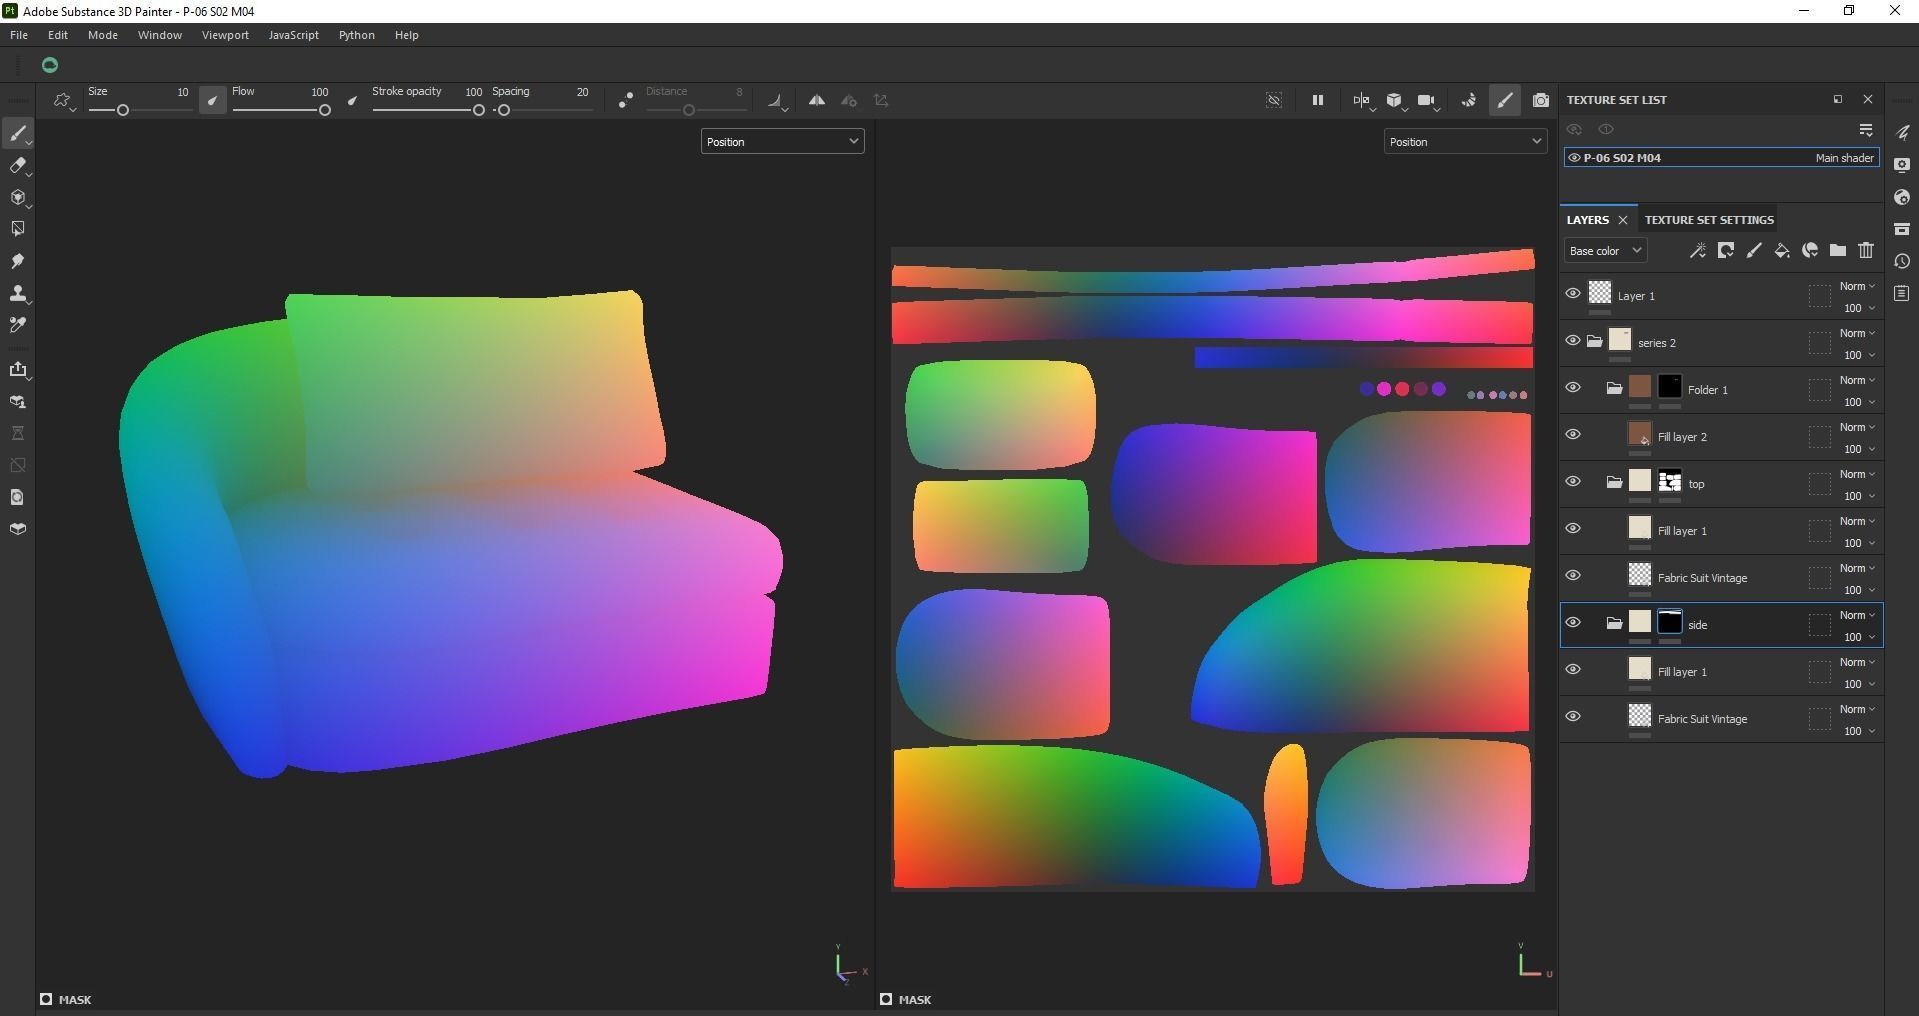This screenshot has width=1919, height=1016.
Task: Click the green circular status icon
Action: tap(50, 65)
